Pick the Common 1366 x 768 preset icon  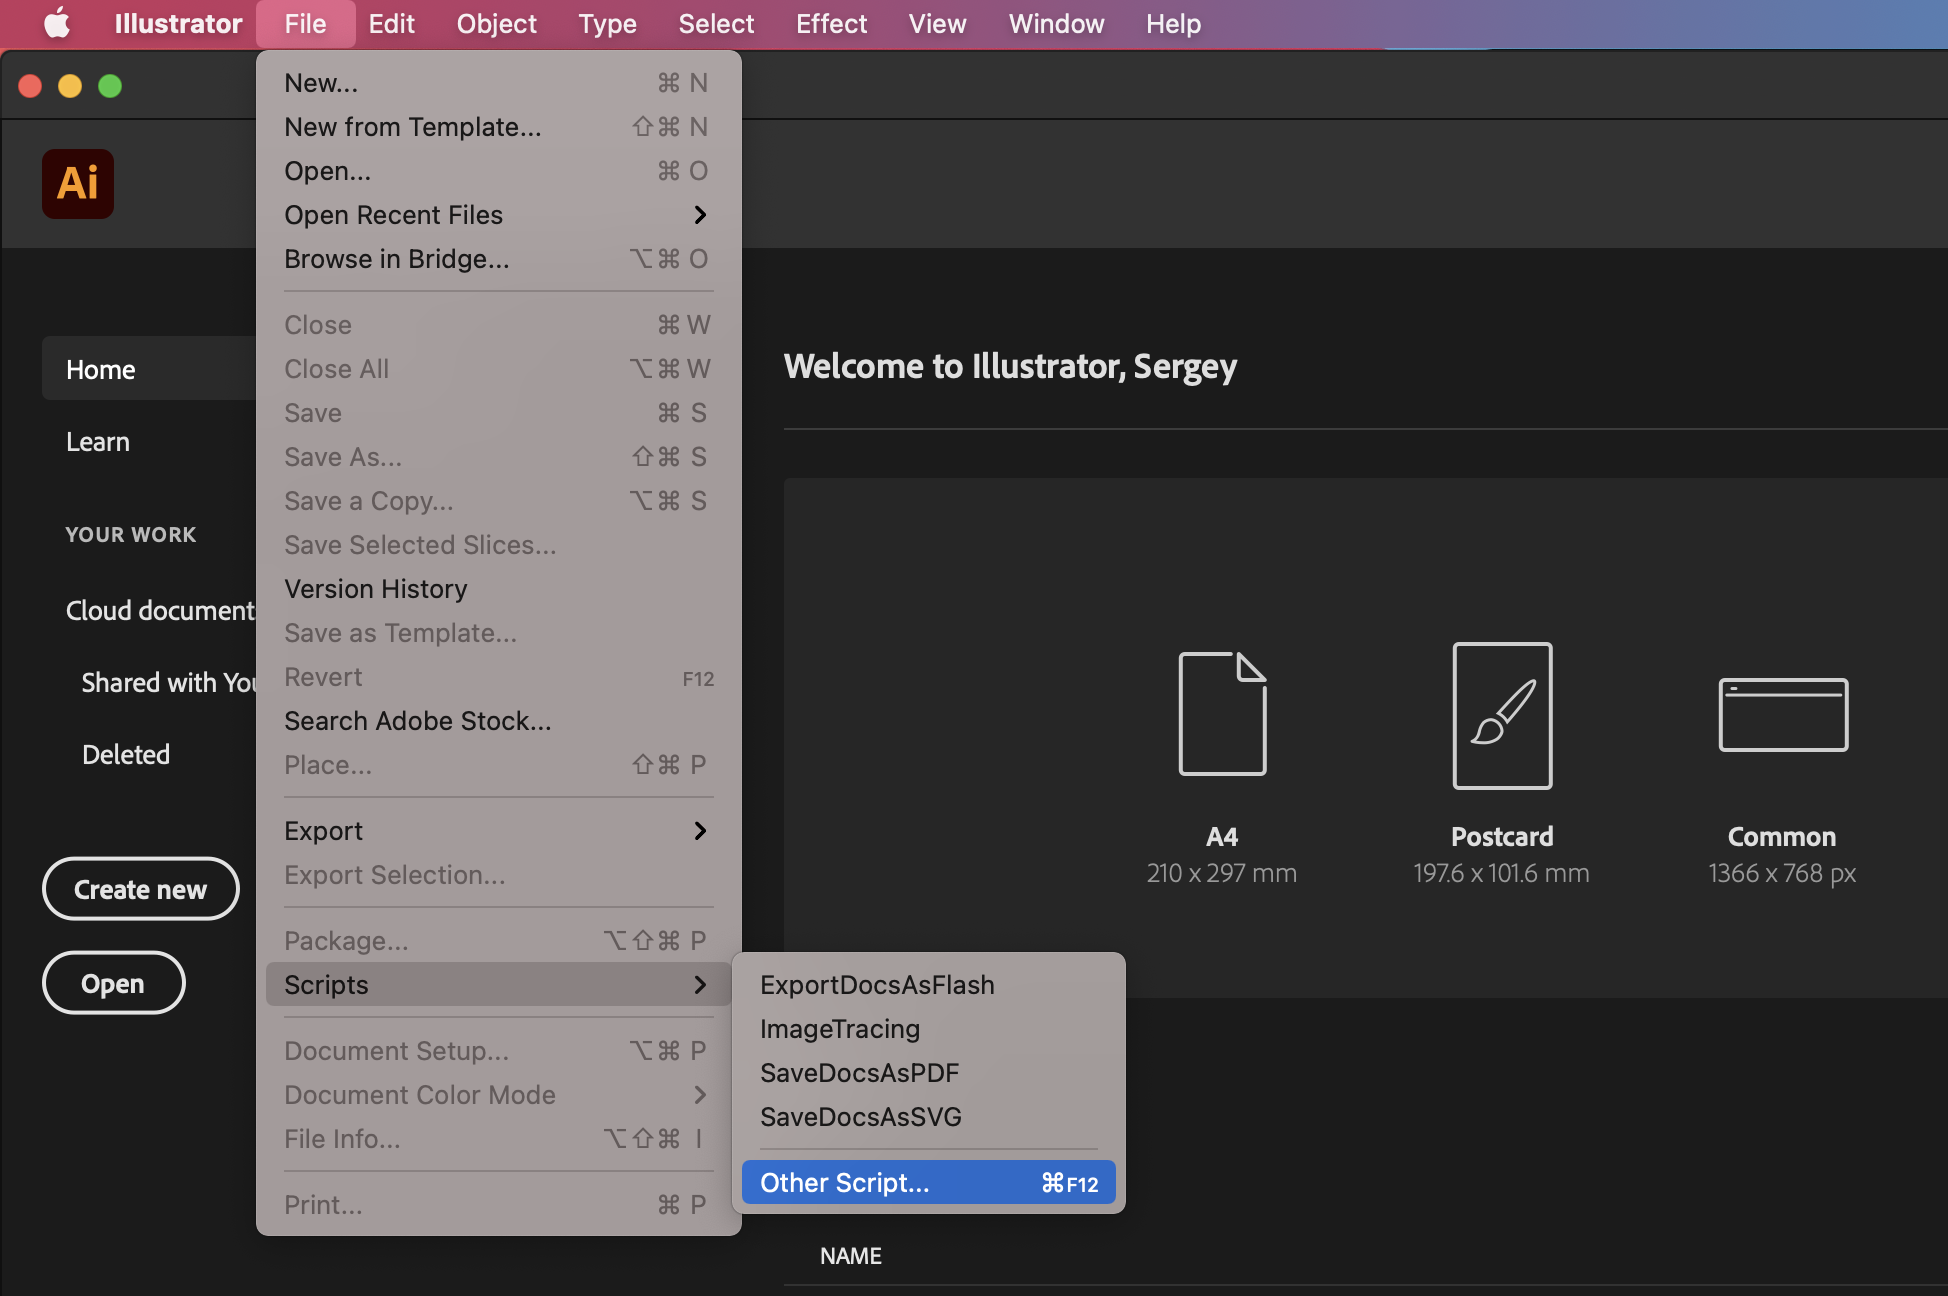(x=1782, y=715)
